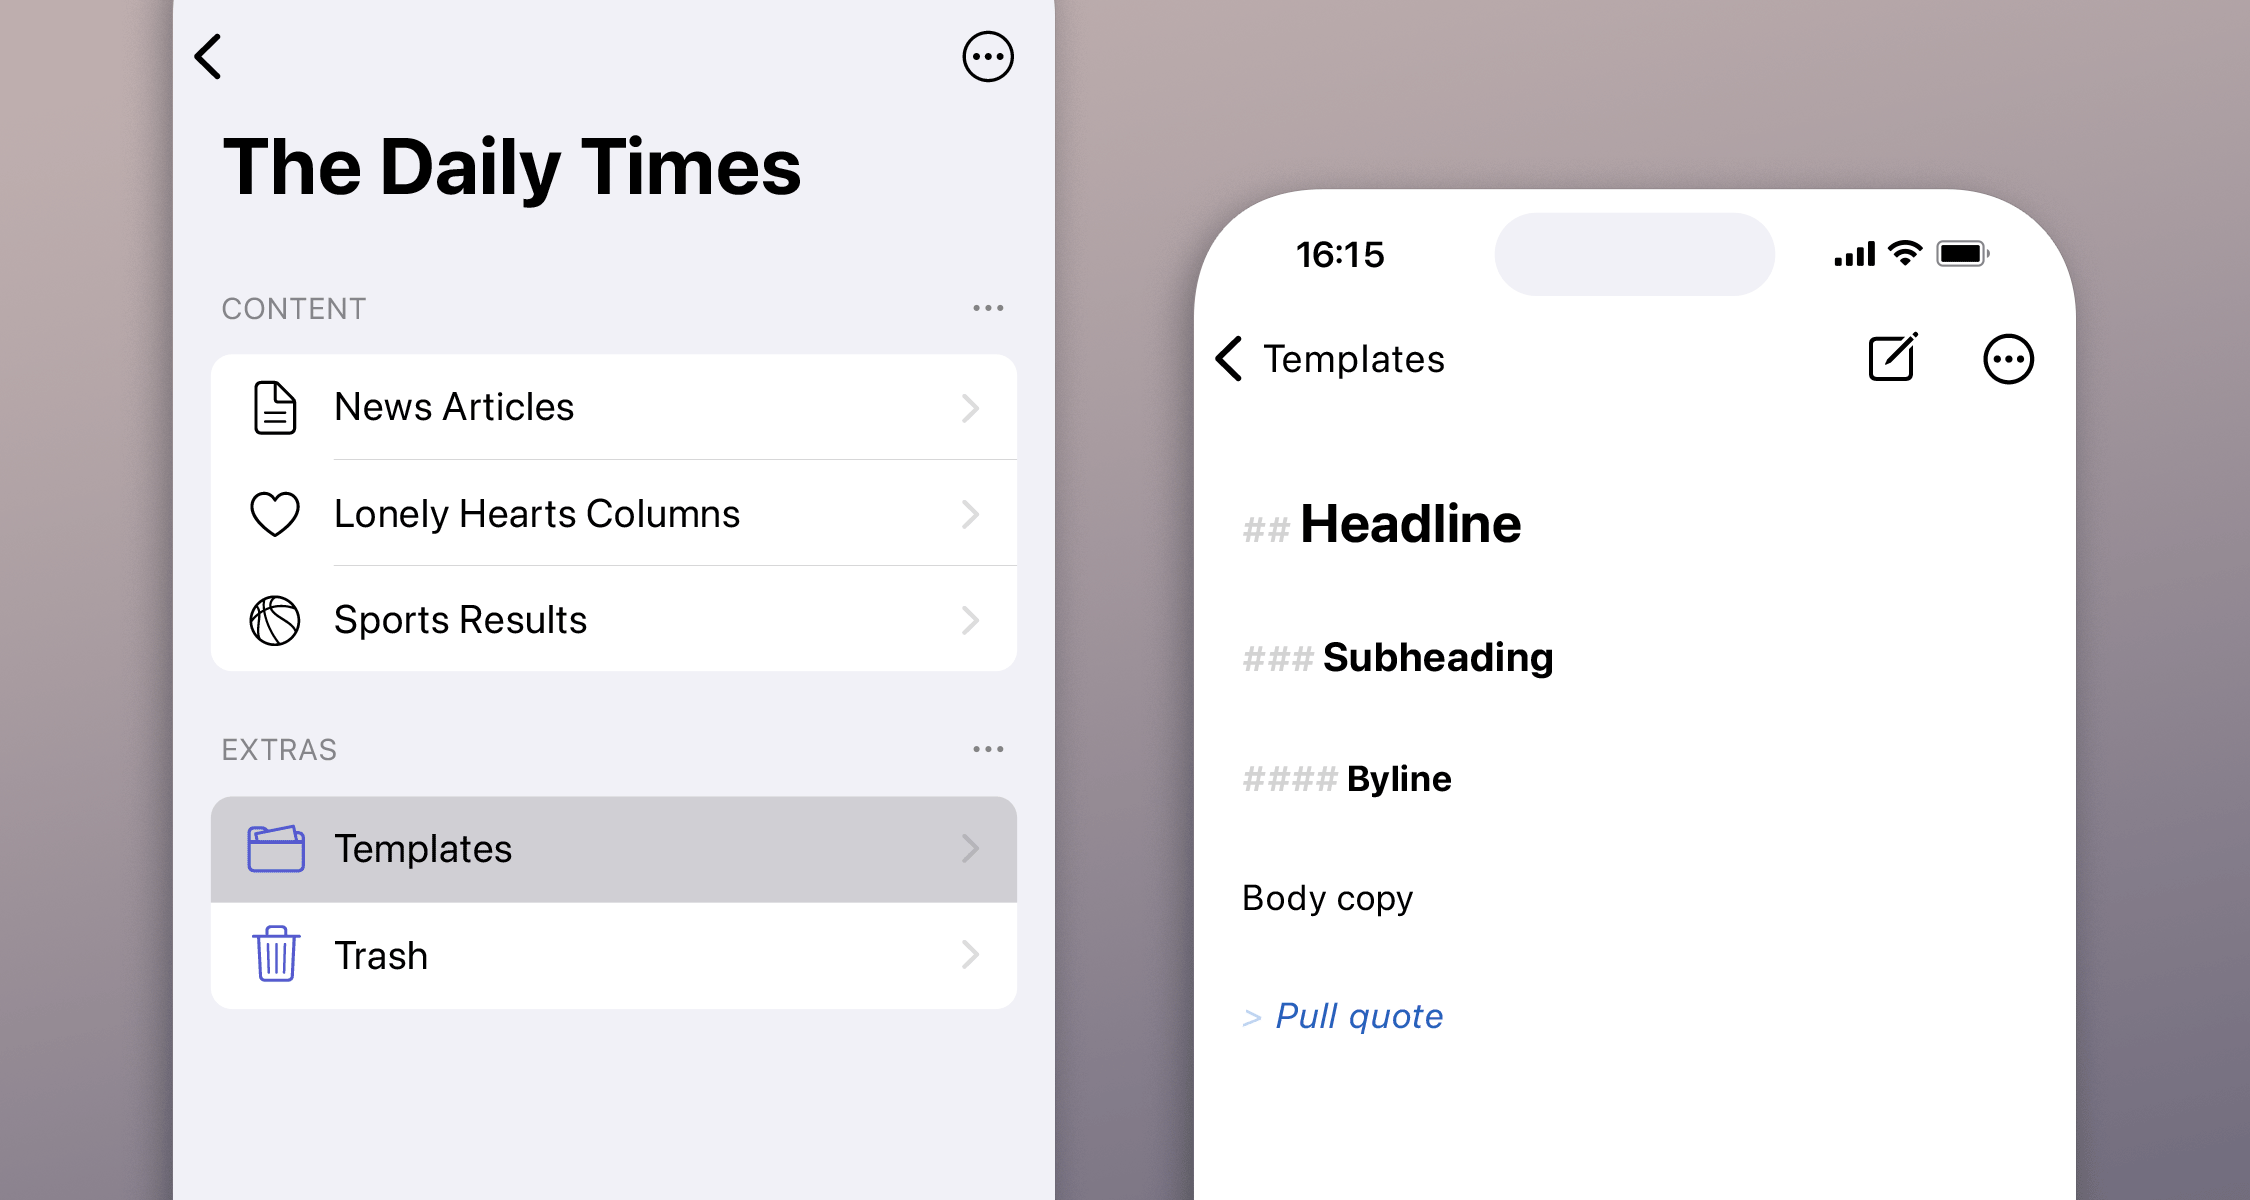Open the CONTENT section overflow menu
The height and width of the screenshot is (1200, 2250).
987,308
